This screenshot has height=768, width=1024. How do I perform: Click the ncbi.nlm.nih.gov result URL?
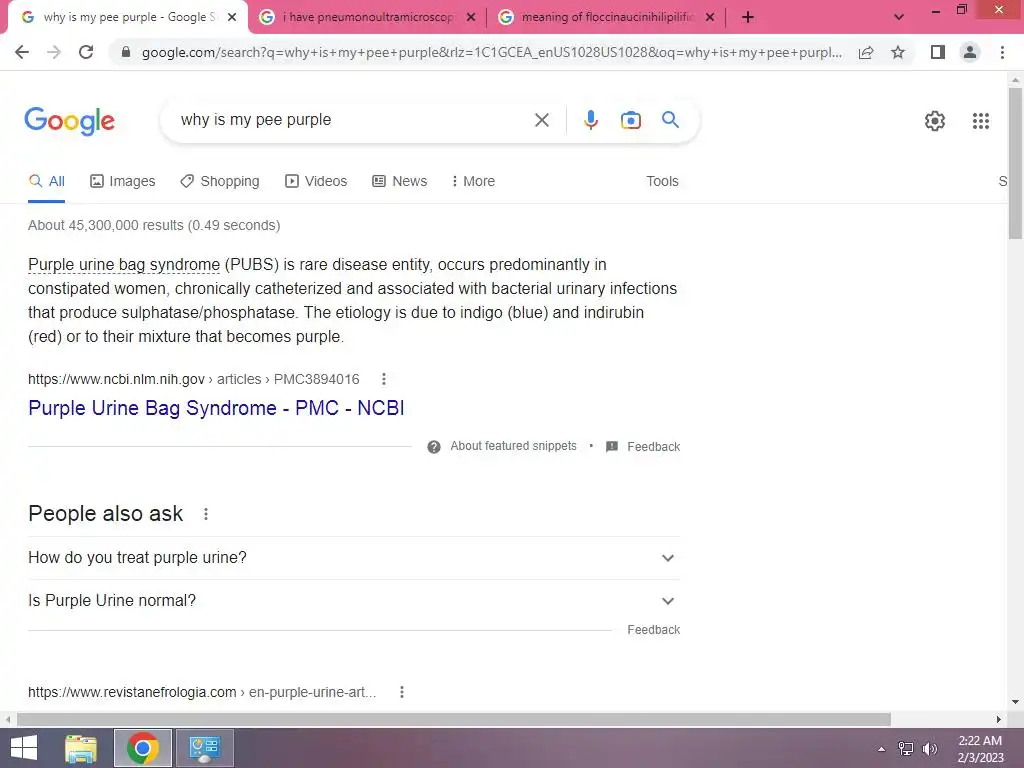pos(193,379)
